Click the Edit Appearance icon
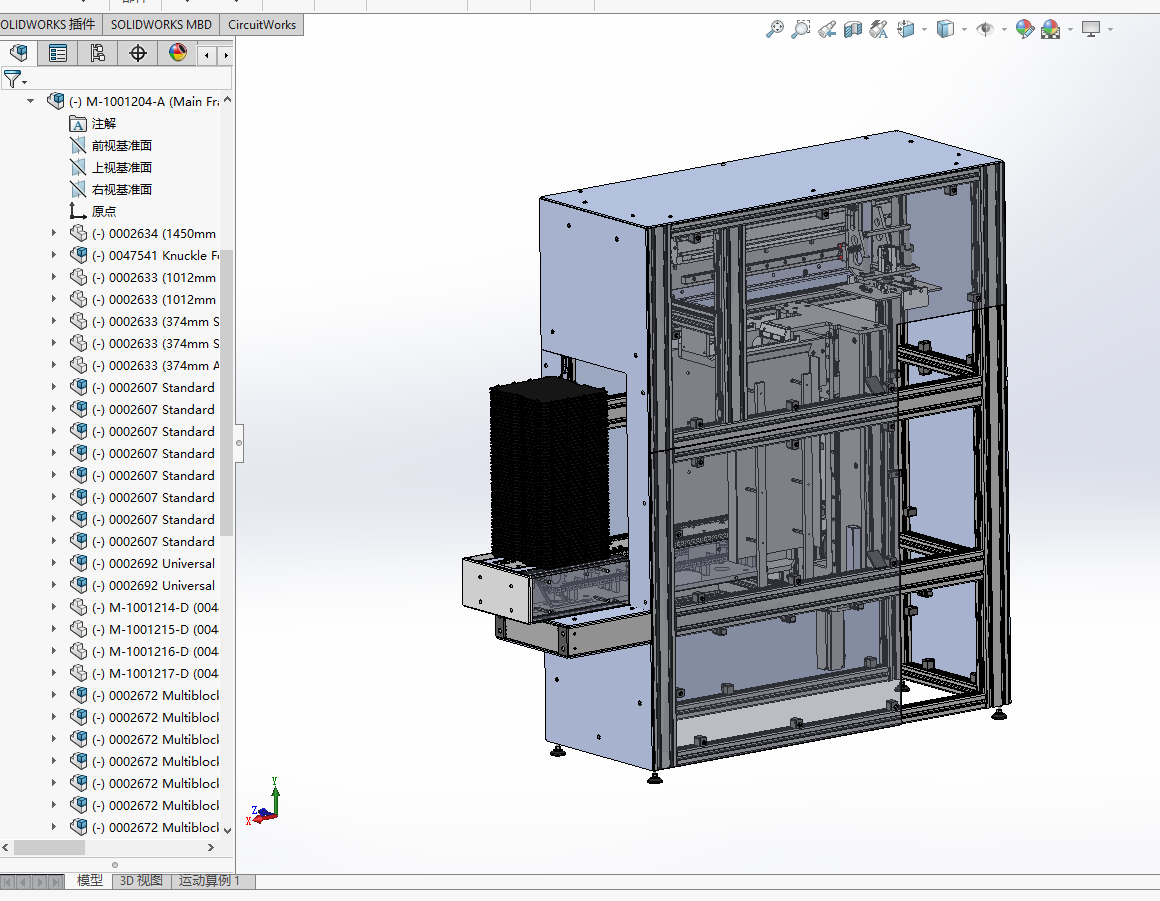Image resolution: width=1160 pixels, height=901 pixels. coord(1025,30)
